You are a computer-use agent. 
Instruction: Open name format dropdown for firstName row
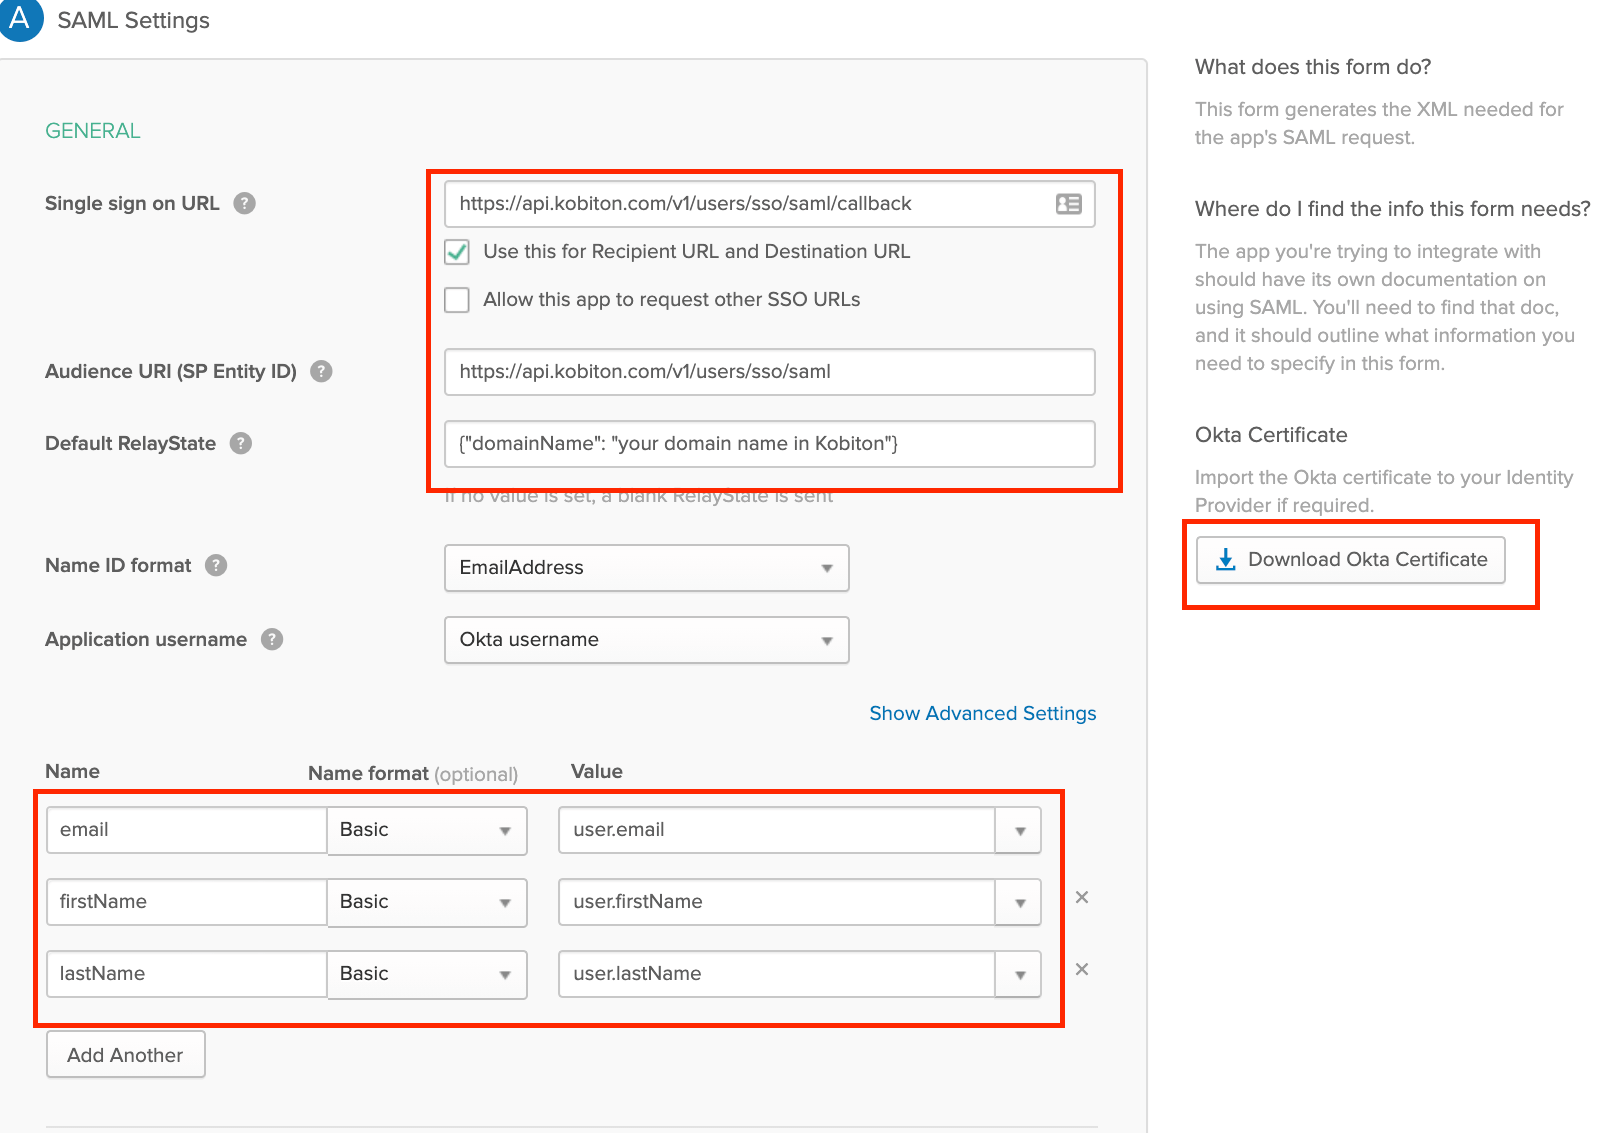427,902
